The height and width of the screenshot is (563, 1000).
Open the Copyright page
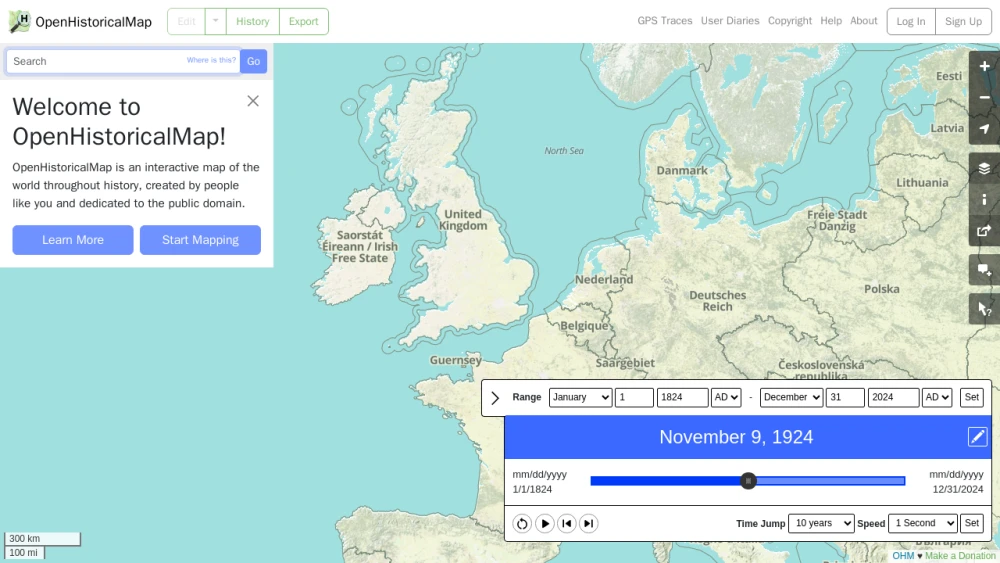(x=790, y=20)
